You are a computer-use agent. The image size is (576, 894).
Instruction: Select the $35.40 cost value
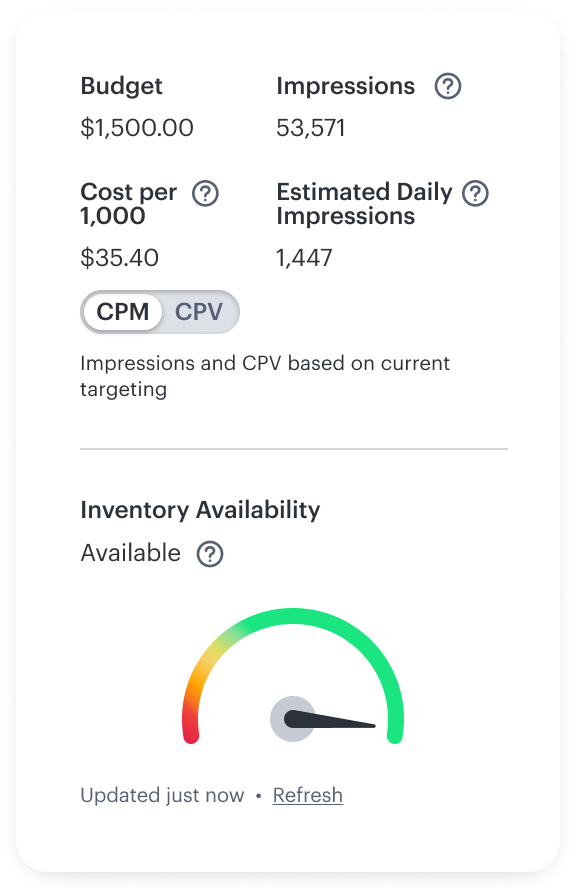pyautogui.click(x=120, y=258)
